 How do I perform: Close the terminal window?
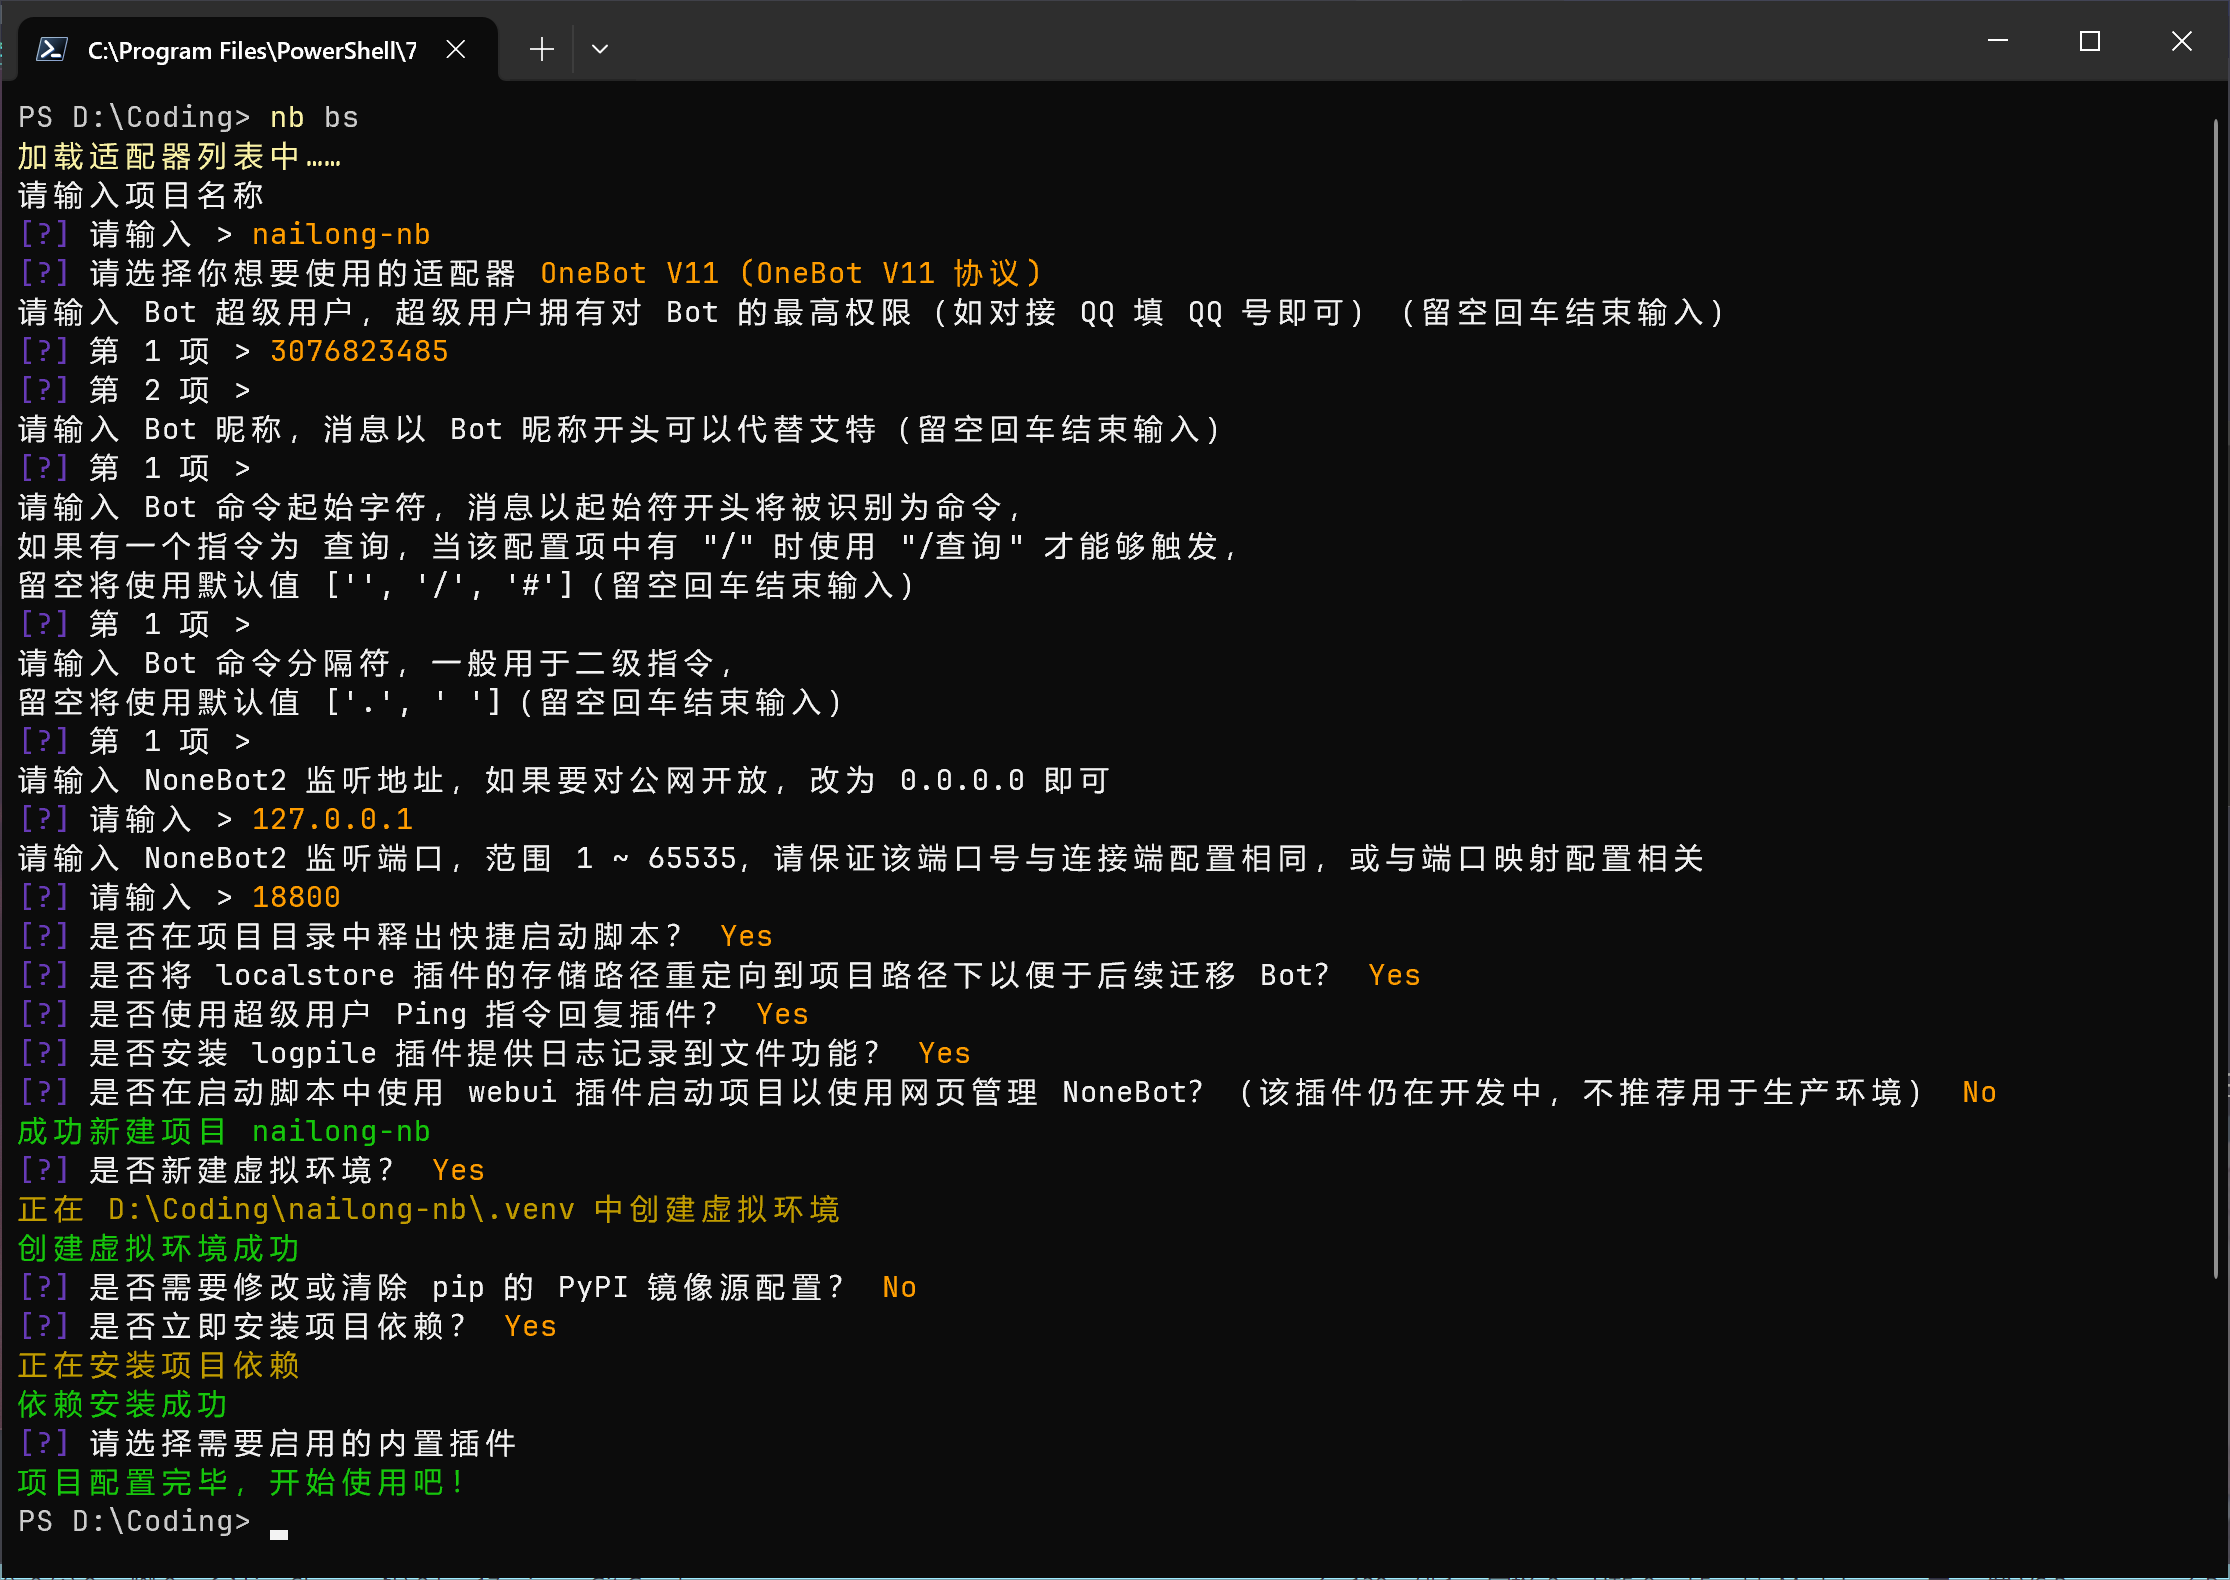pyautogui.click(x=2181, y=41)
